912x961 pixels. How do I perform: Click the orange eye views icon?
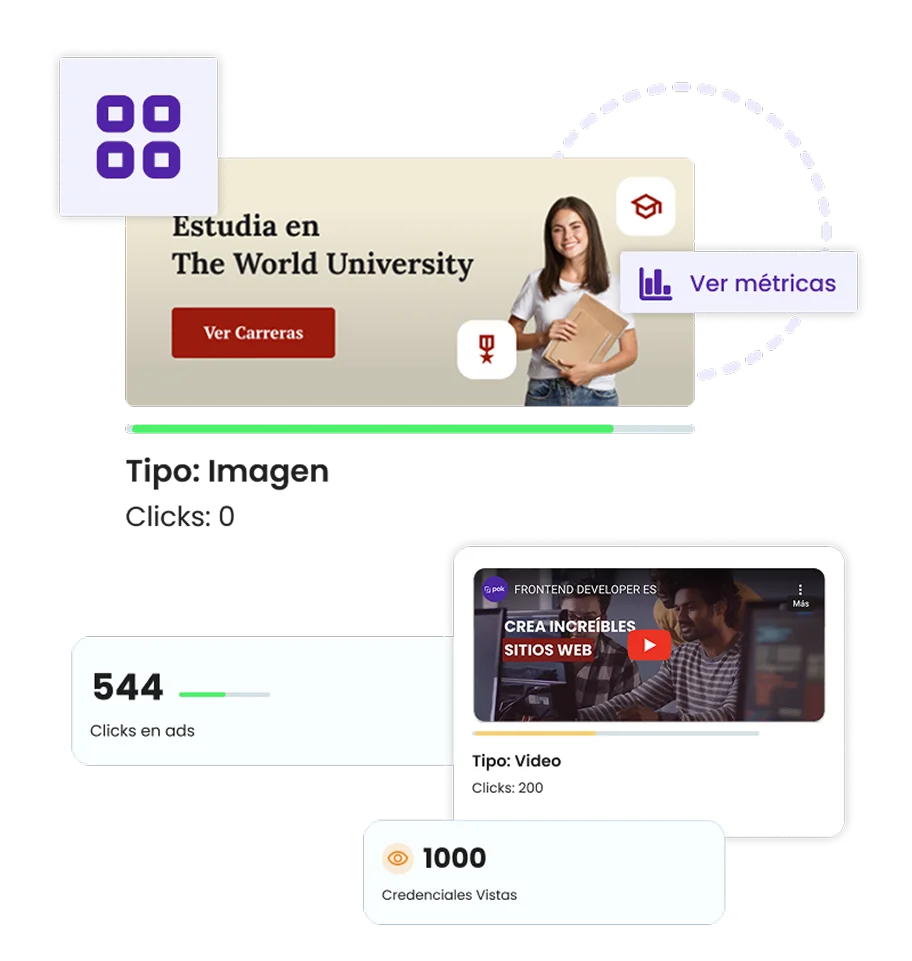[x=397, y=858]
